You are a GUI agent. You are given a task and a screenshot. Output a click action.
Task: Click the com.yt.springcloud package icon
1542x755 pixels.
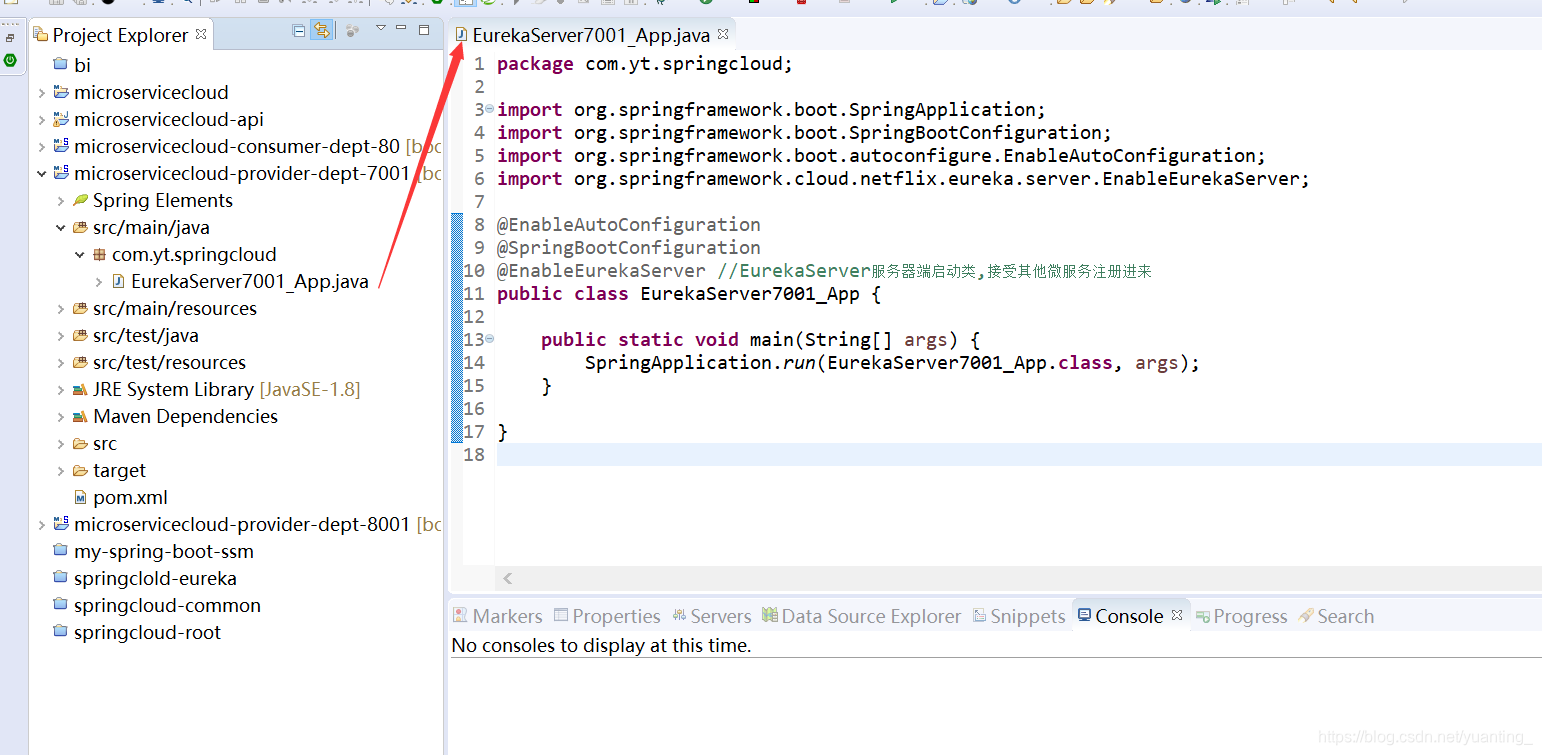click(99, 255)
